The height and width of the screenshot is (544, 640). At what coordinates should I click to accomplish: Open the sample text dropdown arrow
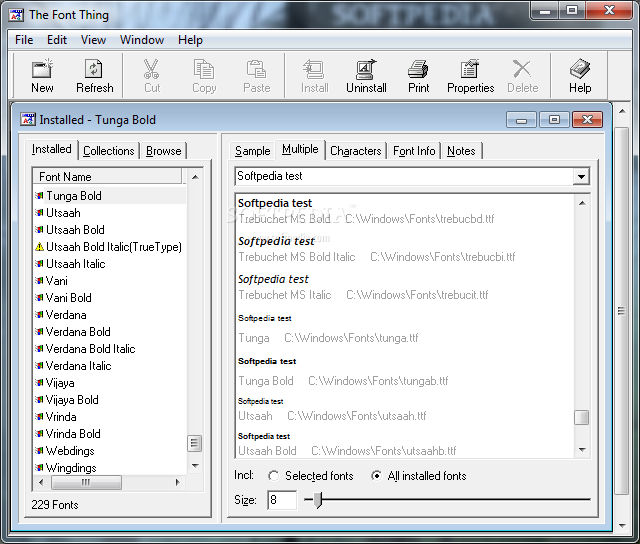pos(581,177)
